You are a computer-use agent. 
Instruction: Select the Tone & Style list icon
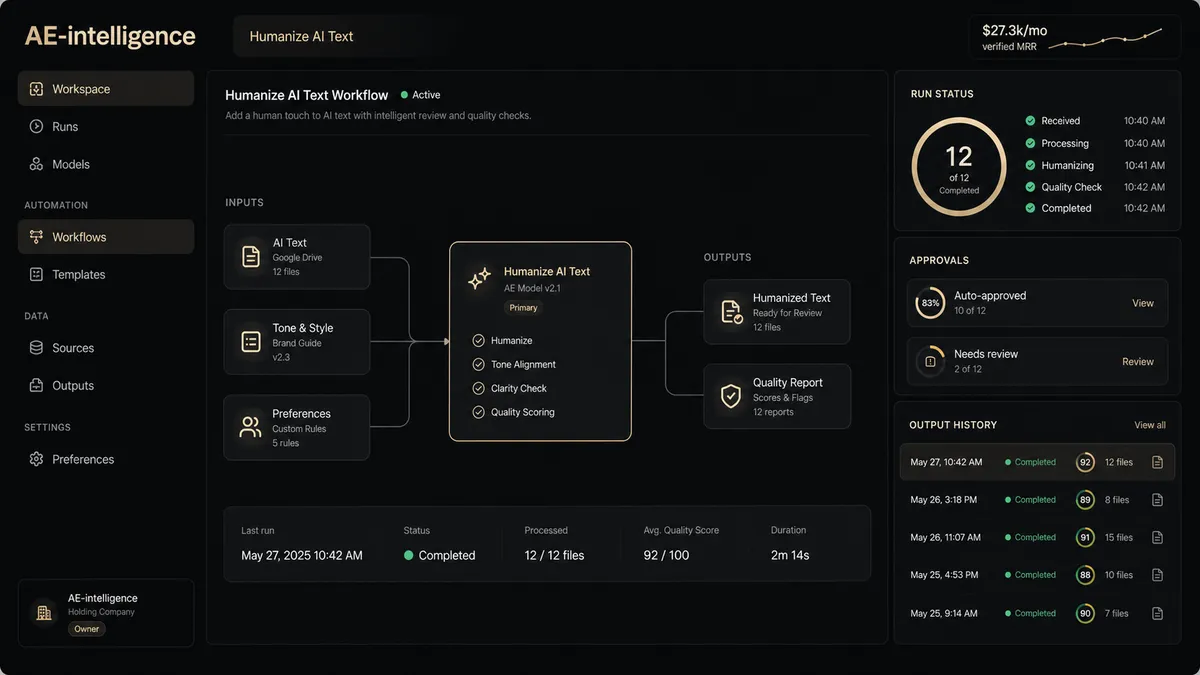tap(251, 342)
